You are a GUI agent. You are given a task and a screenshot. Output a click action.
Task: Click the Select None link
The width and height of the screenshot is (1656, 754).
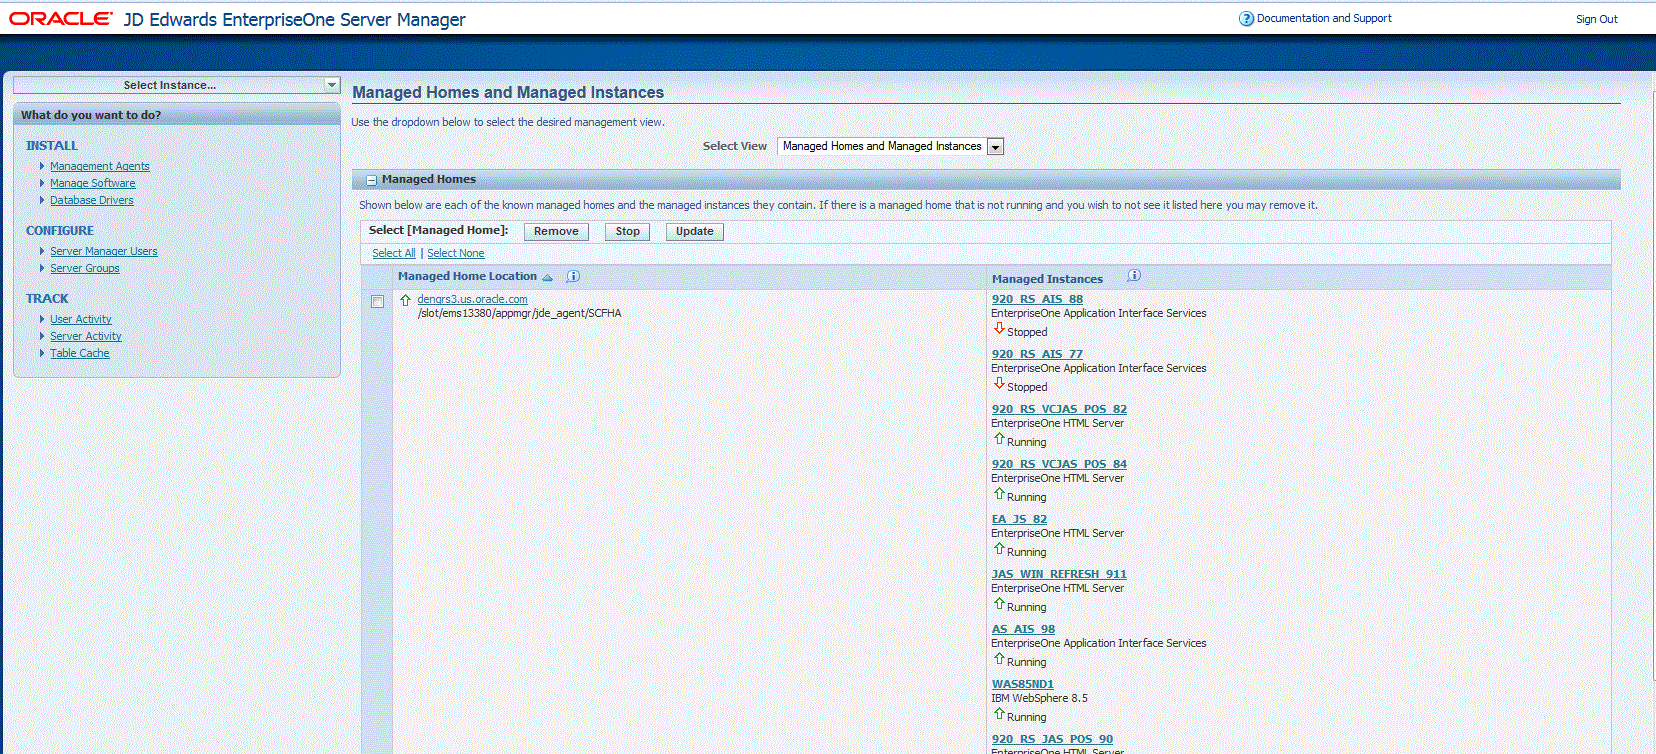click(456, 254)
